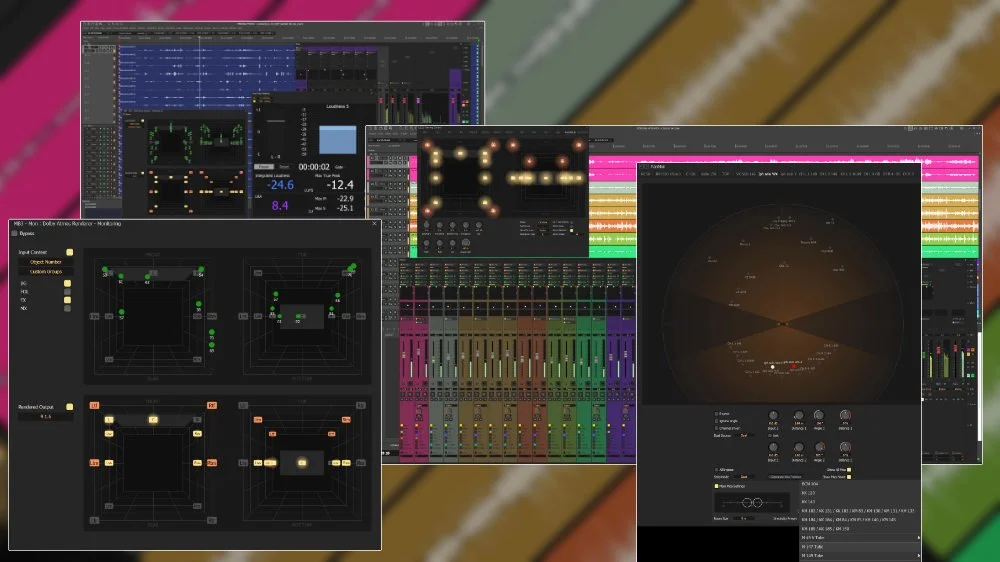Click the orange Rtf speaker in the rendered top view
The width and height of the screenshot is (1000, 562).
coord(212,406)
